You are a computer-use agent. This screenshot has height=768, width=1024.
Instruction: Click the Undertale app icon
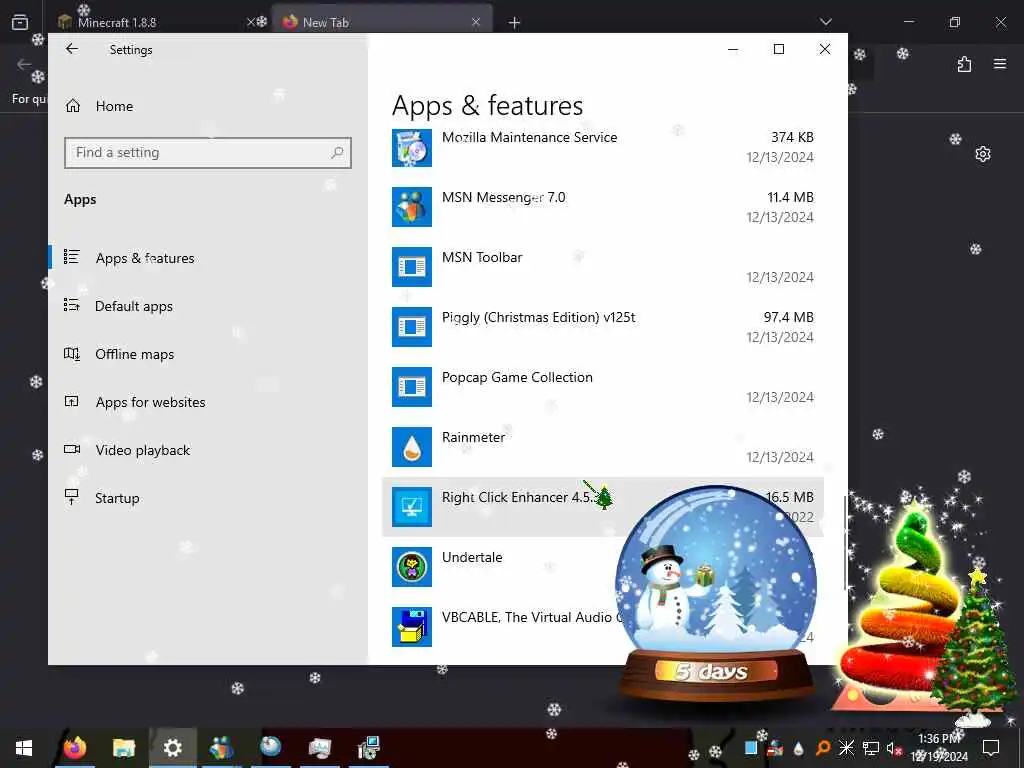(x=411, y=567)
